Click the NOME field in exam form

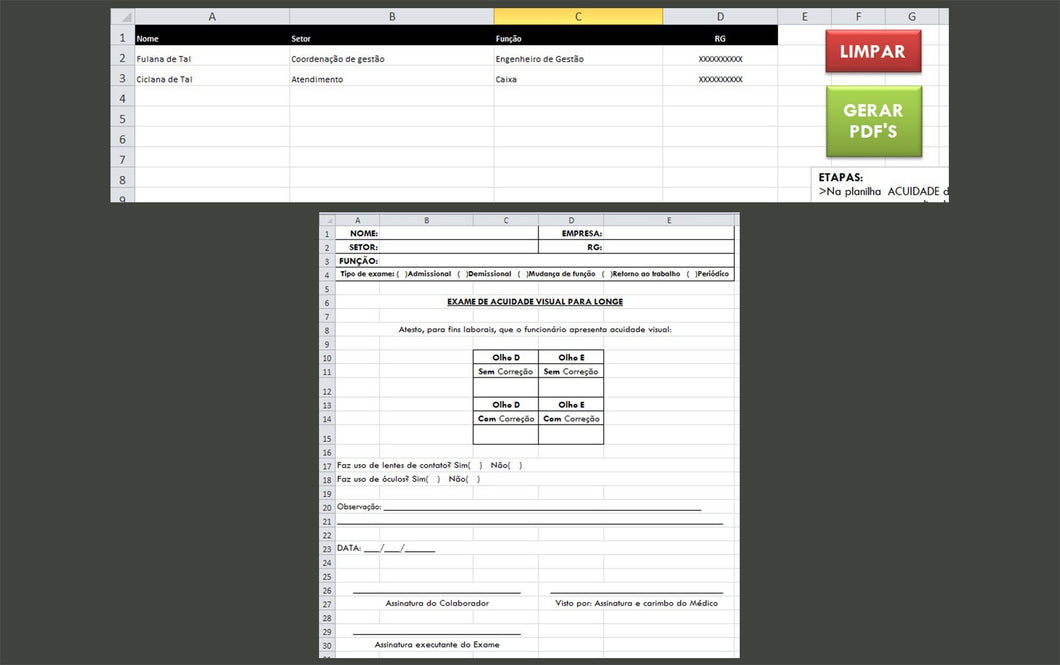tap(456, 233)
